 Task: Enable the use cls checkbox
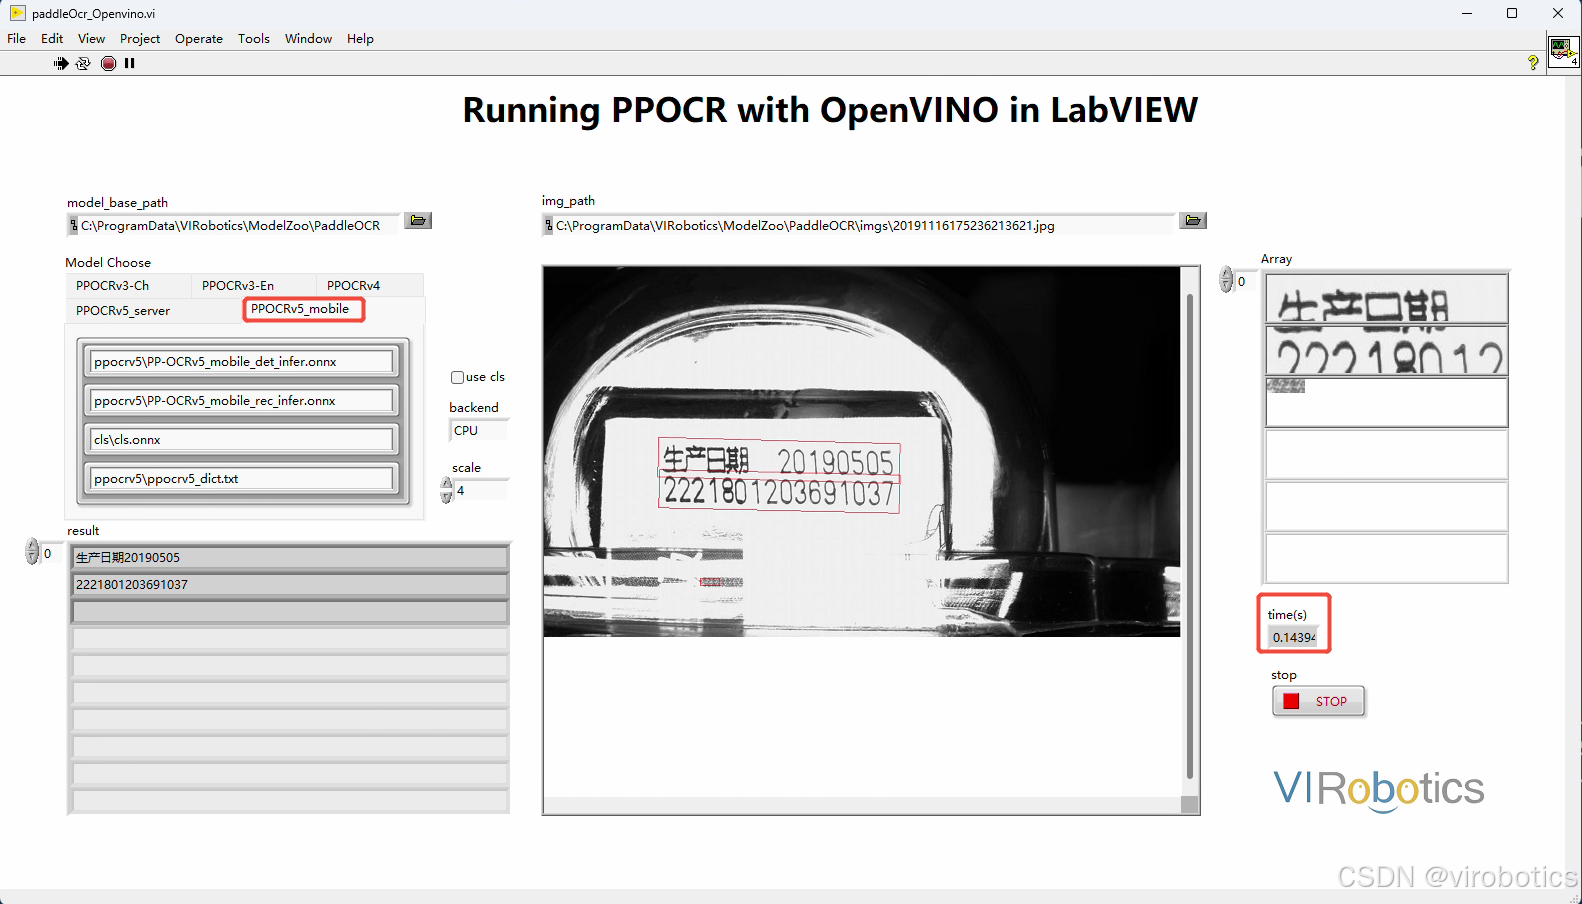pos(457,377)
